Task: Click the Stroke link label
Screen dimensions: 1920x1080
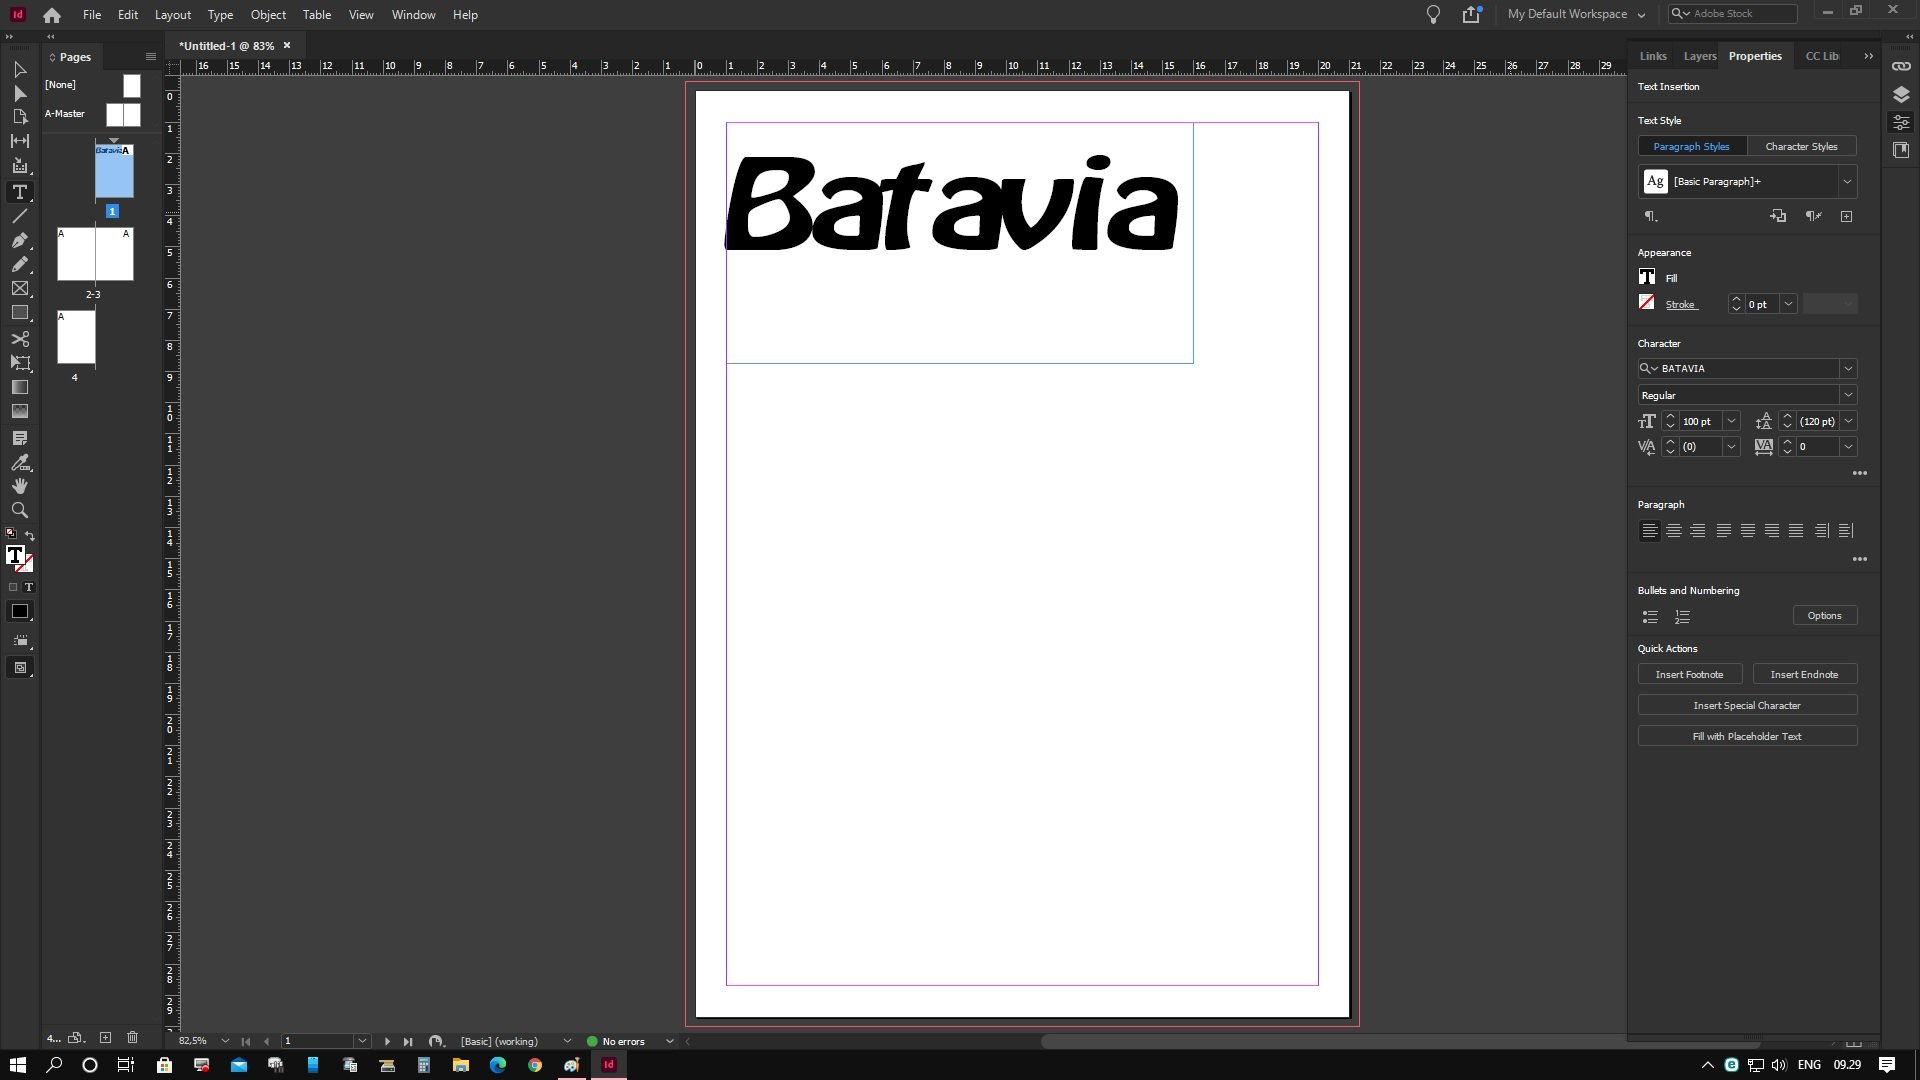Action: click(1680, 304)
